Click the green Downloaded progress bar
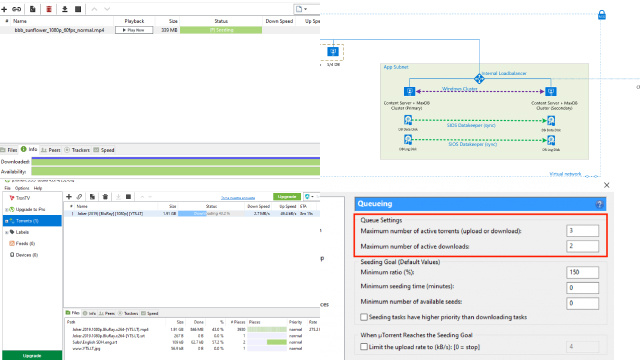Image resolution: width=640 pixels, height=360 pixels. click(176, 162)
